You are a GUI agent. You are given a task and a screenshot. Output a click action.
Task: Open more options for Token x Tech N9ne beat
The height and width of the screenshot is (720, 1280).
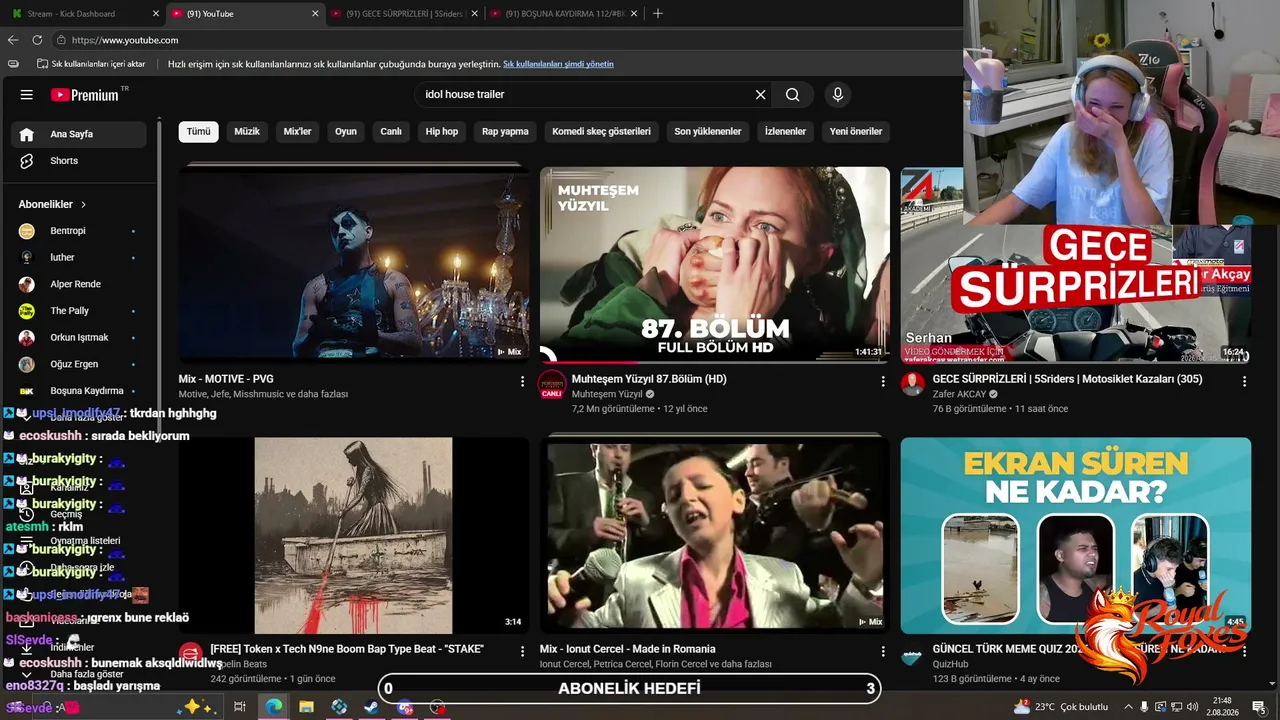tap(522, 651)
